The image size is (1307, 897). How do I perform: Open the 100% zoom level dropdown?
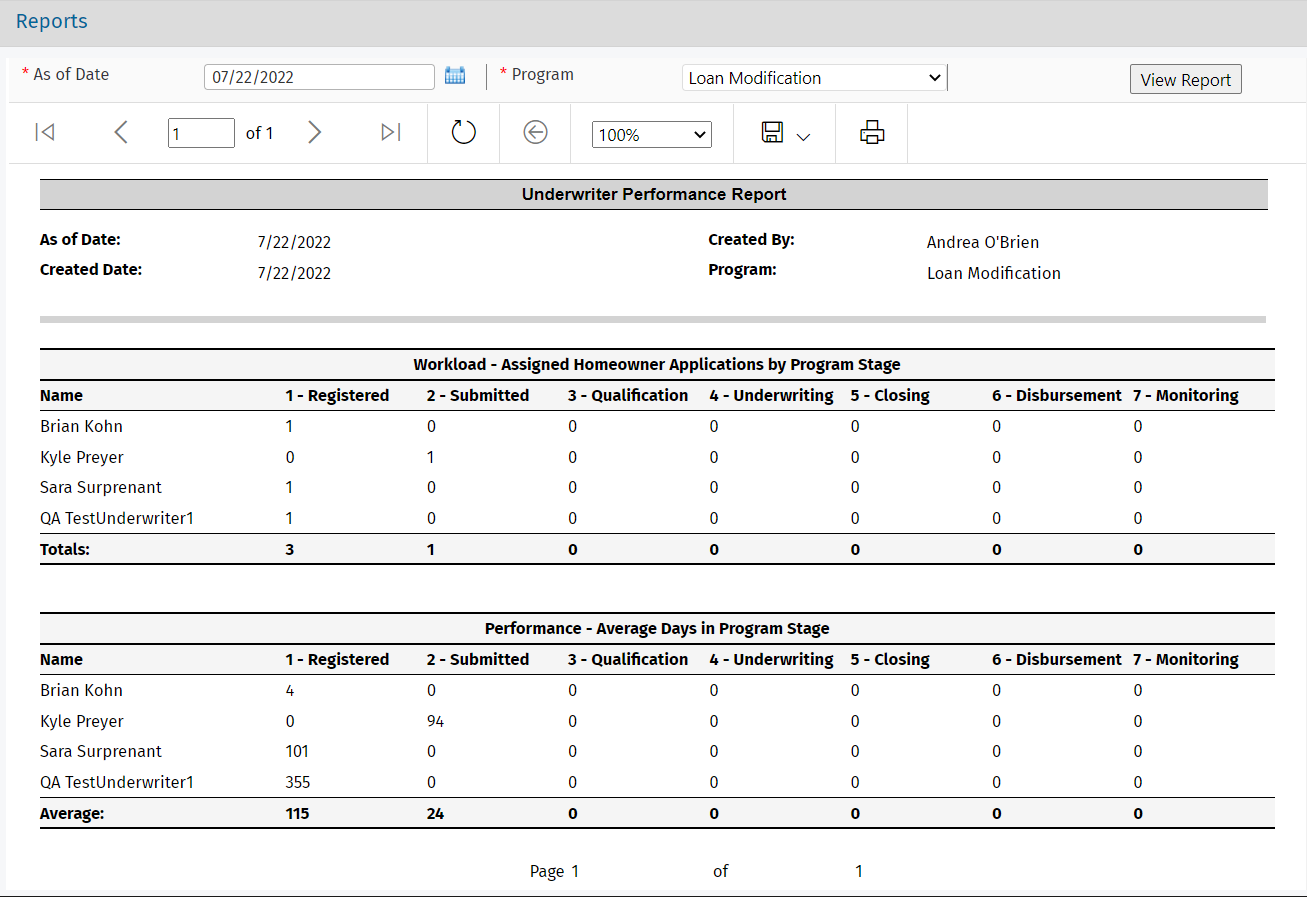point(651,135)
